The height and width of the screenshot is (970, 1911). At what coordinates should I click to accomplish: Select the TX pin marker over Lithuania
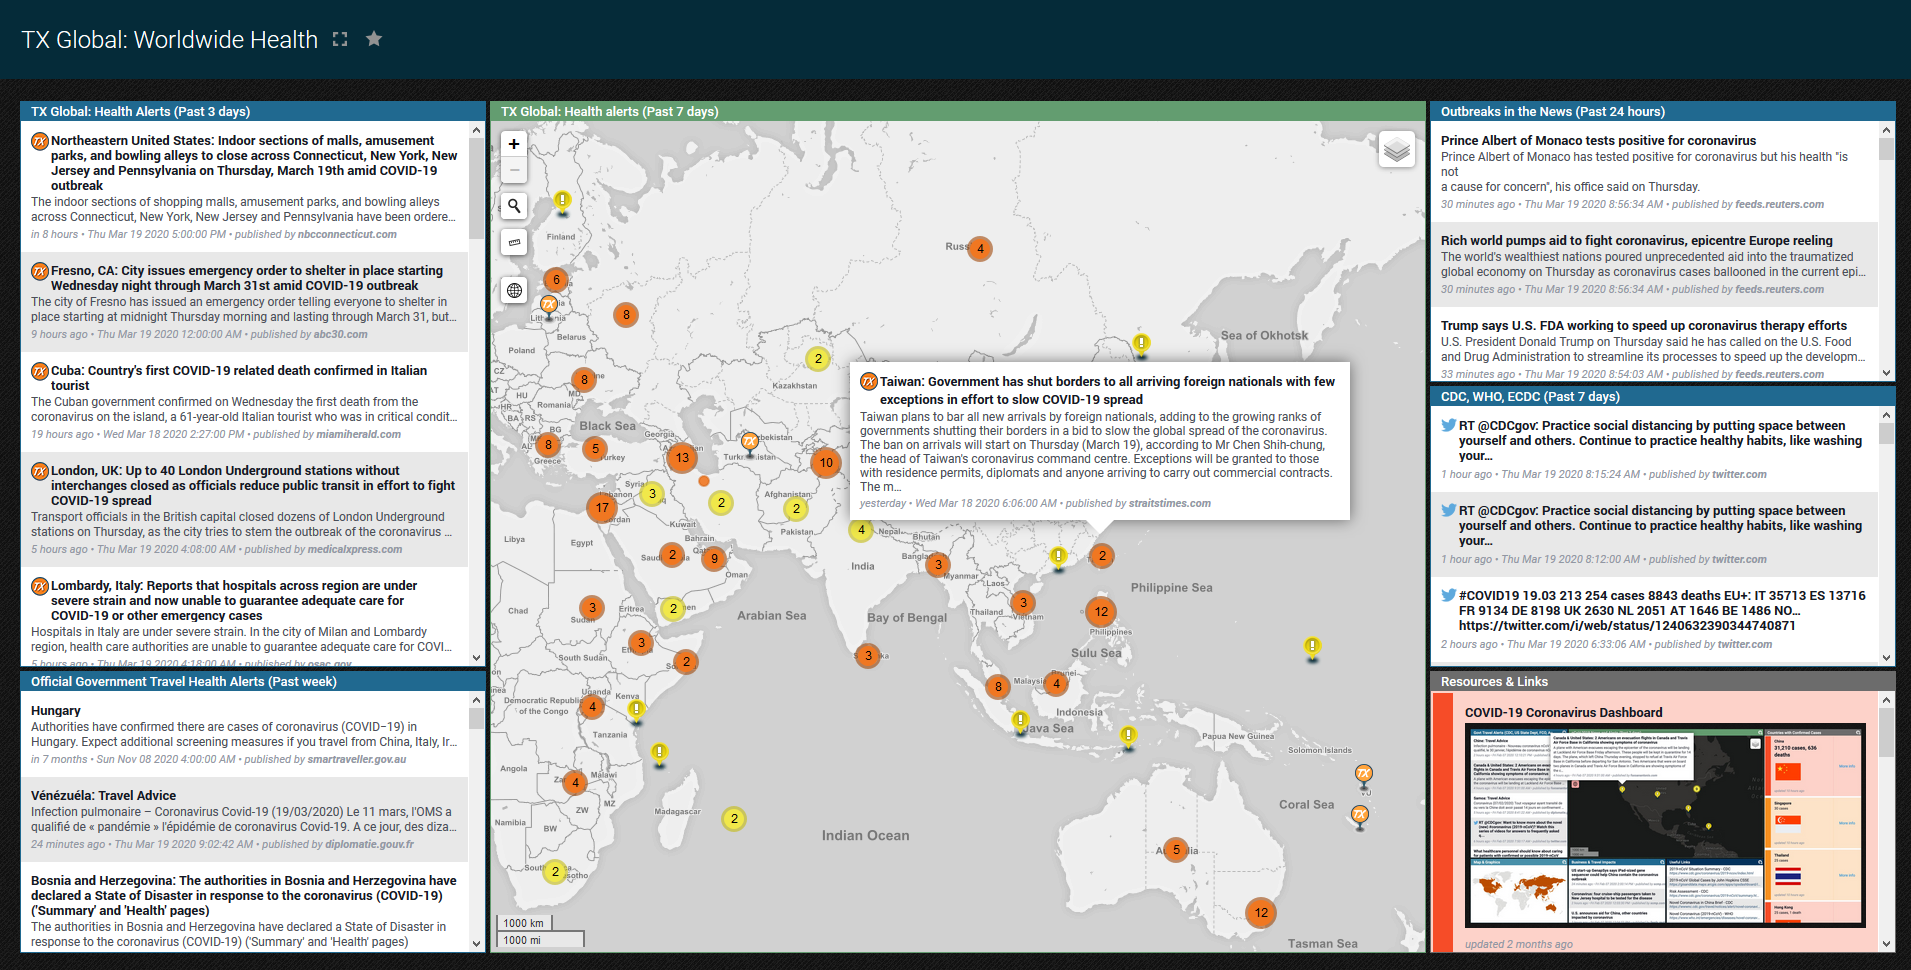(549, 304)
